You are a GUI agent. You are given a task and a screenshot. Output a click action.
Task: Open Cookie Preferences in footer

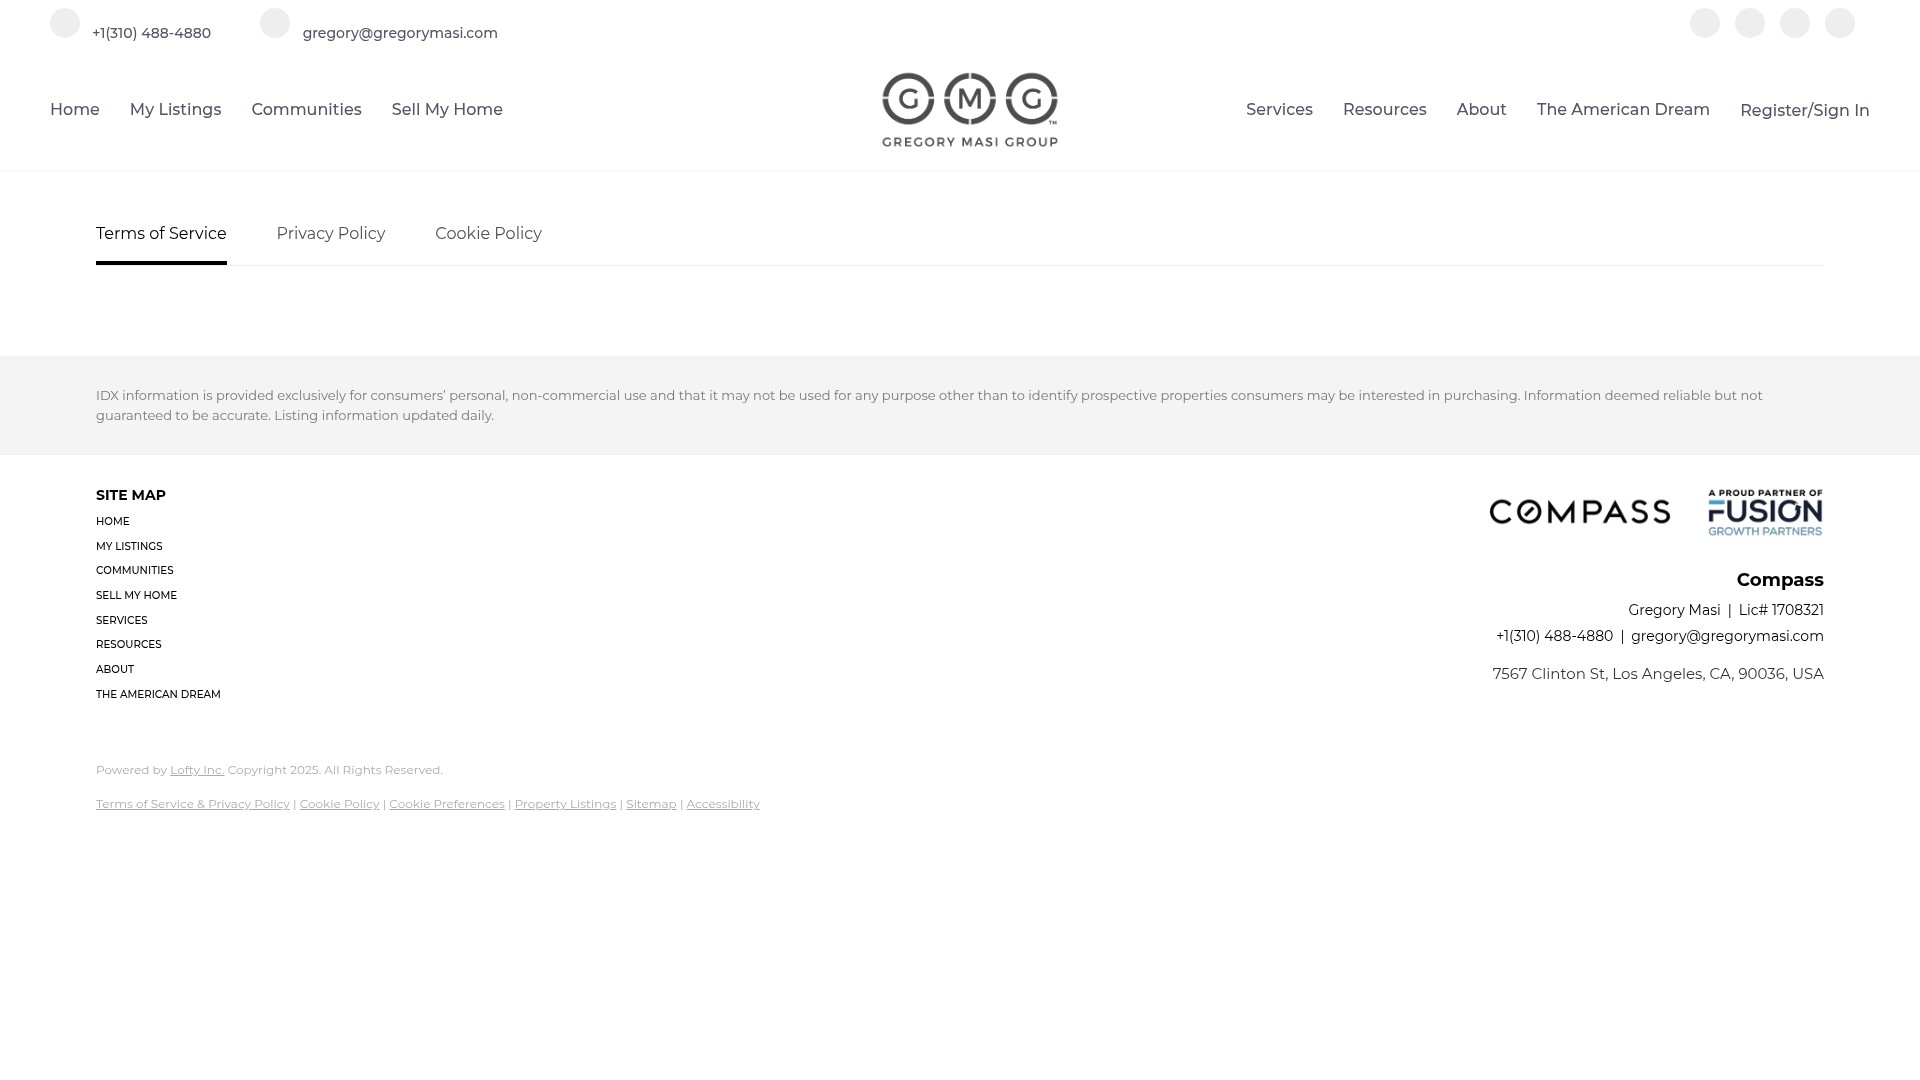[x=447, y=804]
